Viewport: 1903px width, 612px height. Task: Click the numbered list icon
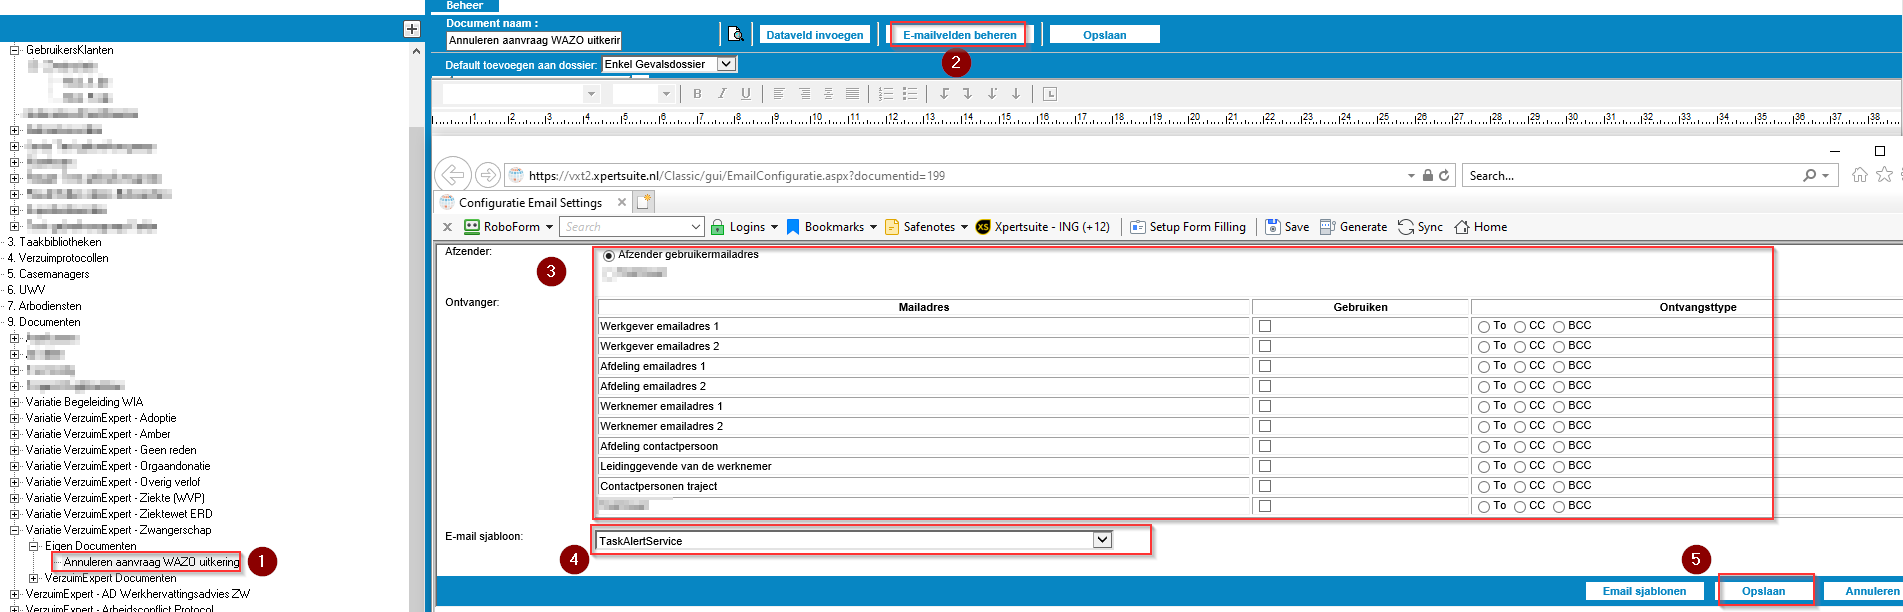[885, 94]
